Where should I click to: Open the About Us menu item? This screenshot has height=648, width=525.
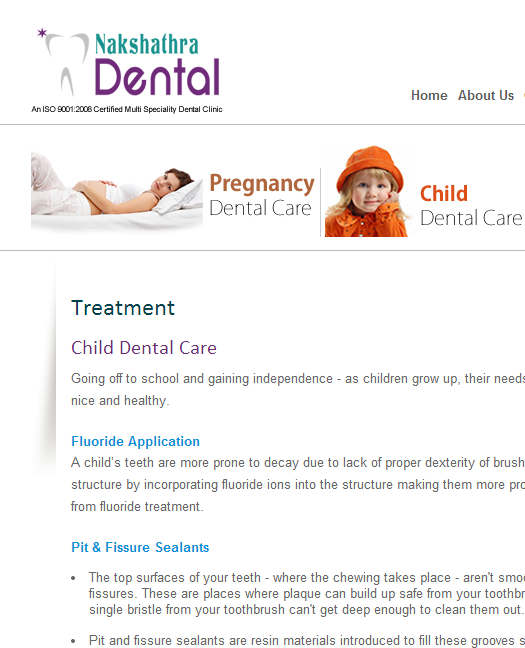[486, 95]
